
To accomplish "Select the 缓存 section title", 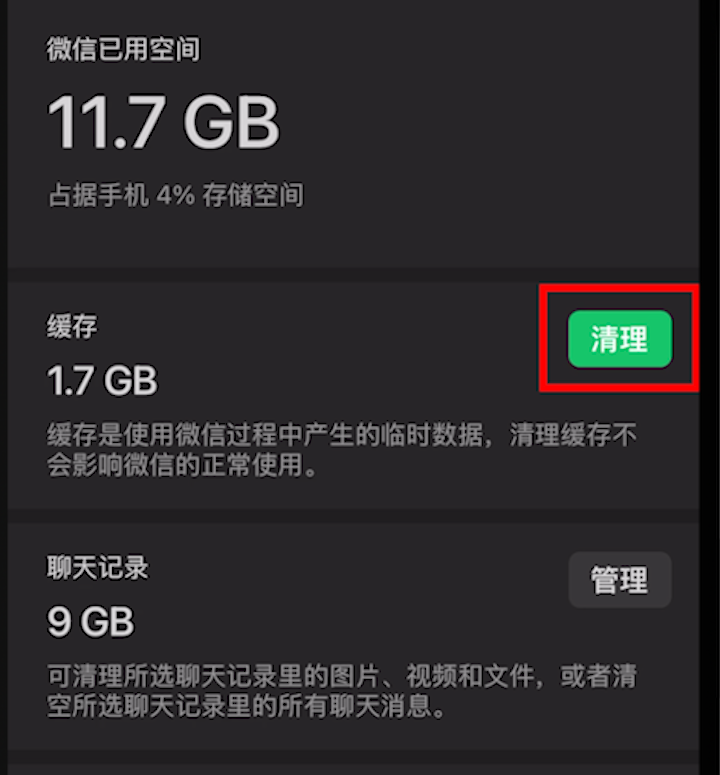I will point(72,326).
